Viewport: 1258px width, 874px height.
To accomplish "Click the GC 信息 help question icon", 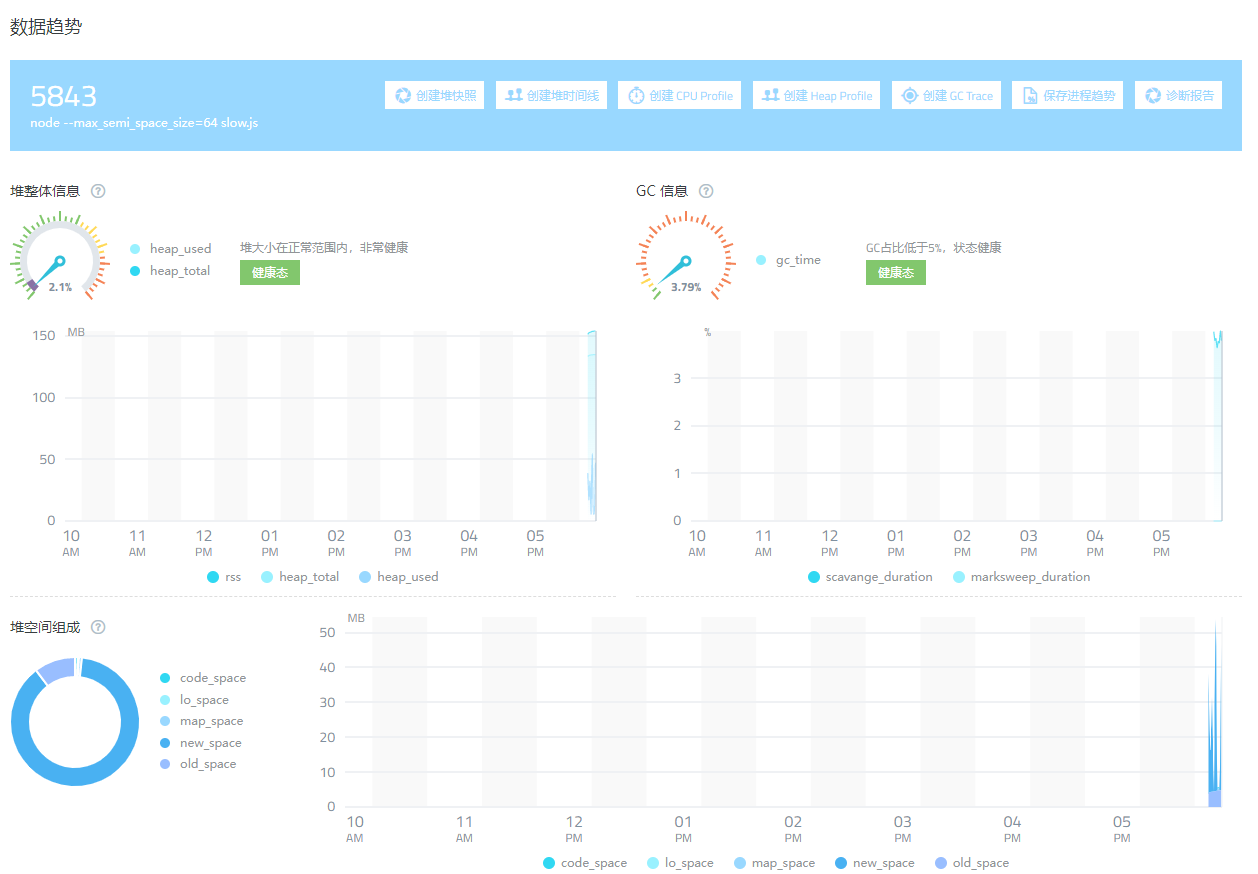I will click(x=706, y=191).
